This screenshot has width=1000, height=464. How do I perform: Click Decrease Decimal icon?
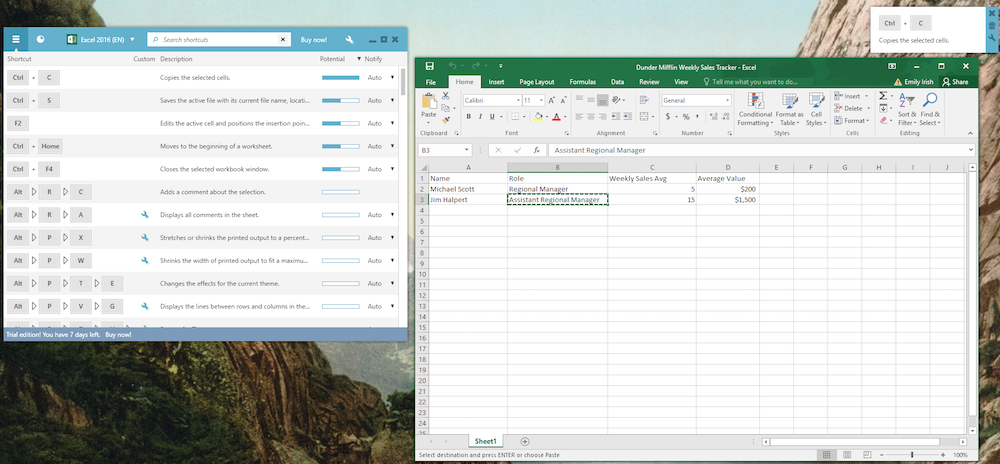point(726,117)
